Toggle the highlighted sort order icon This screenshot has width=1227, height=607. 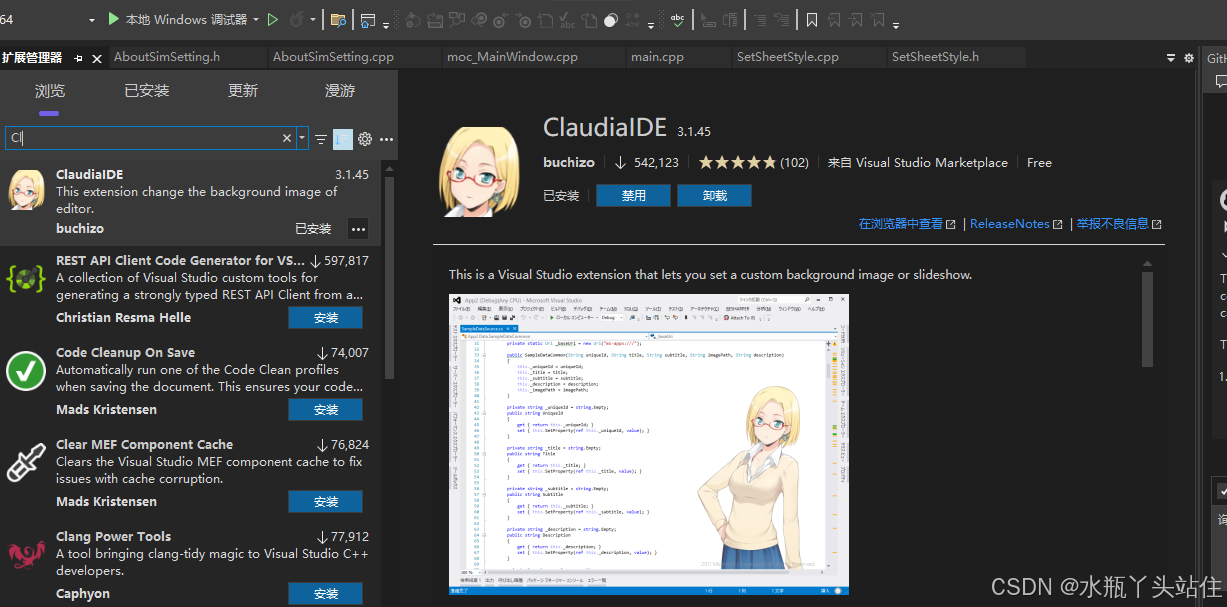coord(343,139)
